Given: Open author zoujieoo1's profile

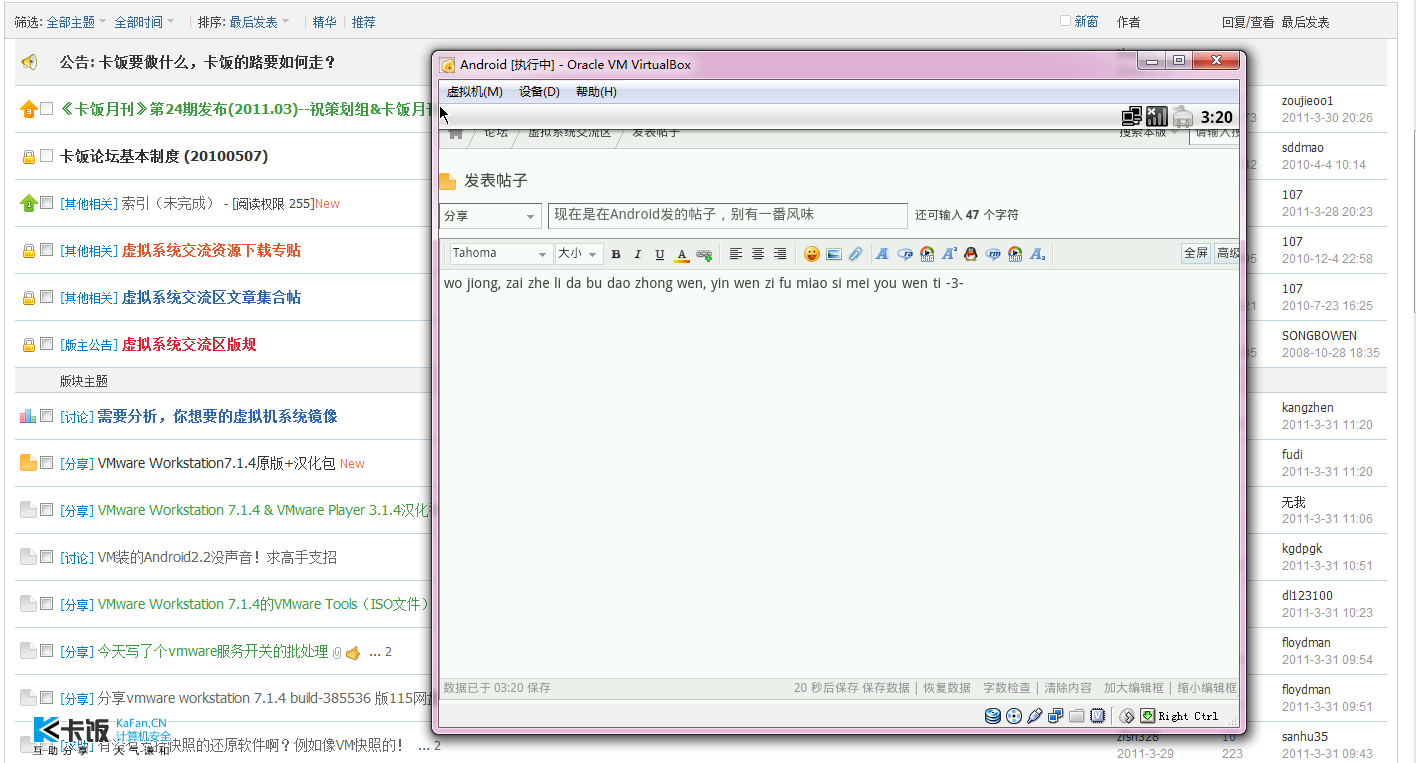Looking at the screenshot, I should coord(1307,101).
